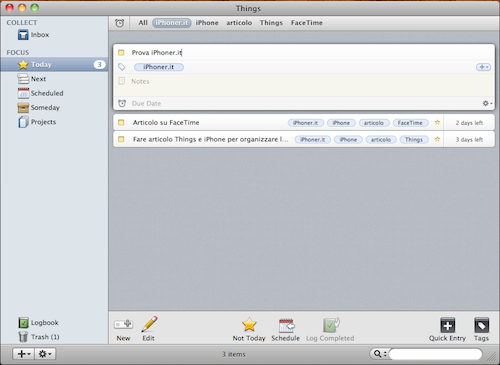Click the Today count badge 3
The height and width of the screenshot is (365, 500).
(x=99, y=64)
